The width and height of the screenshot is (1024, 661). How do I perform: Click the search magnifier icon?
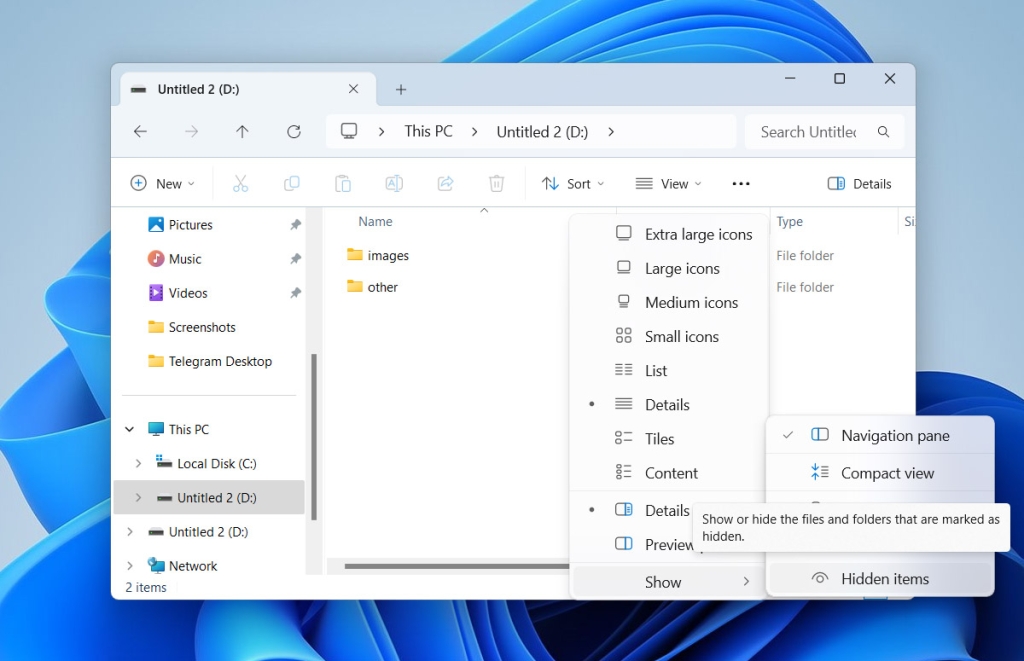[883, 131]
